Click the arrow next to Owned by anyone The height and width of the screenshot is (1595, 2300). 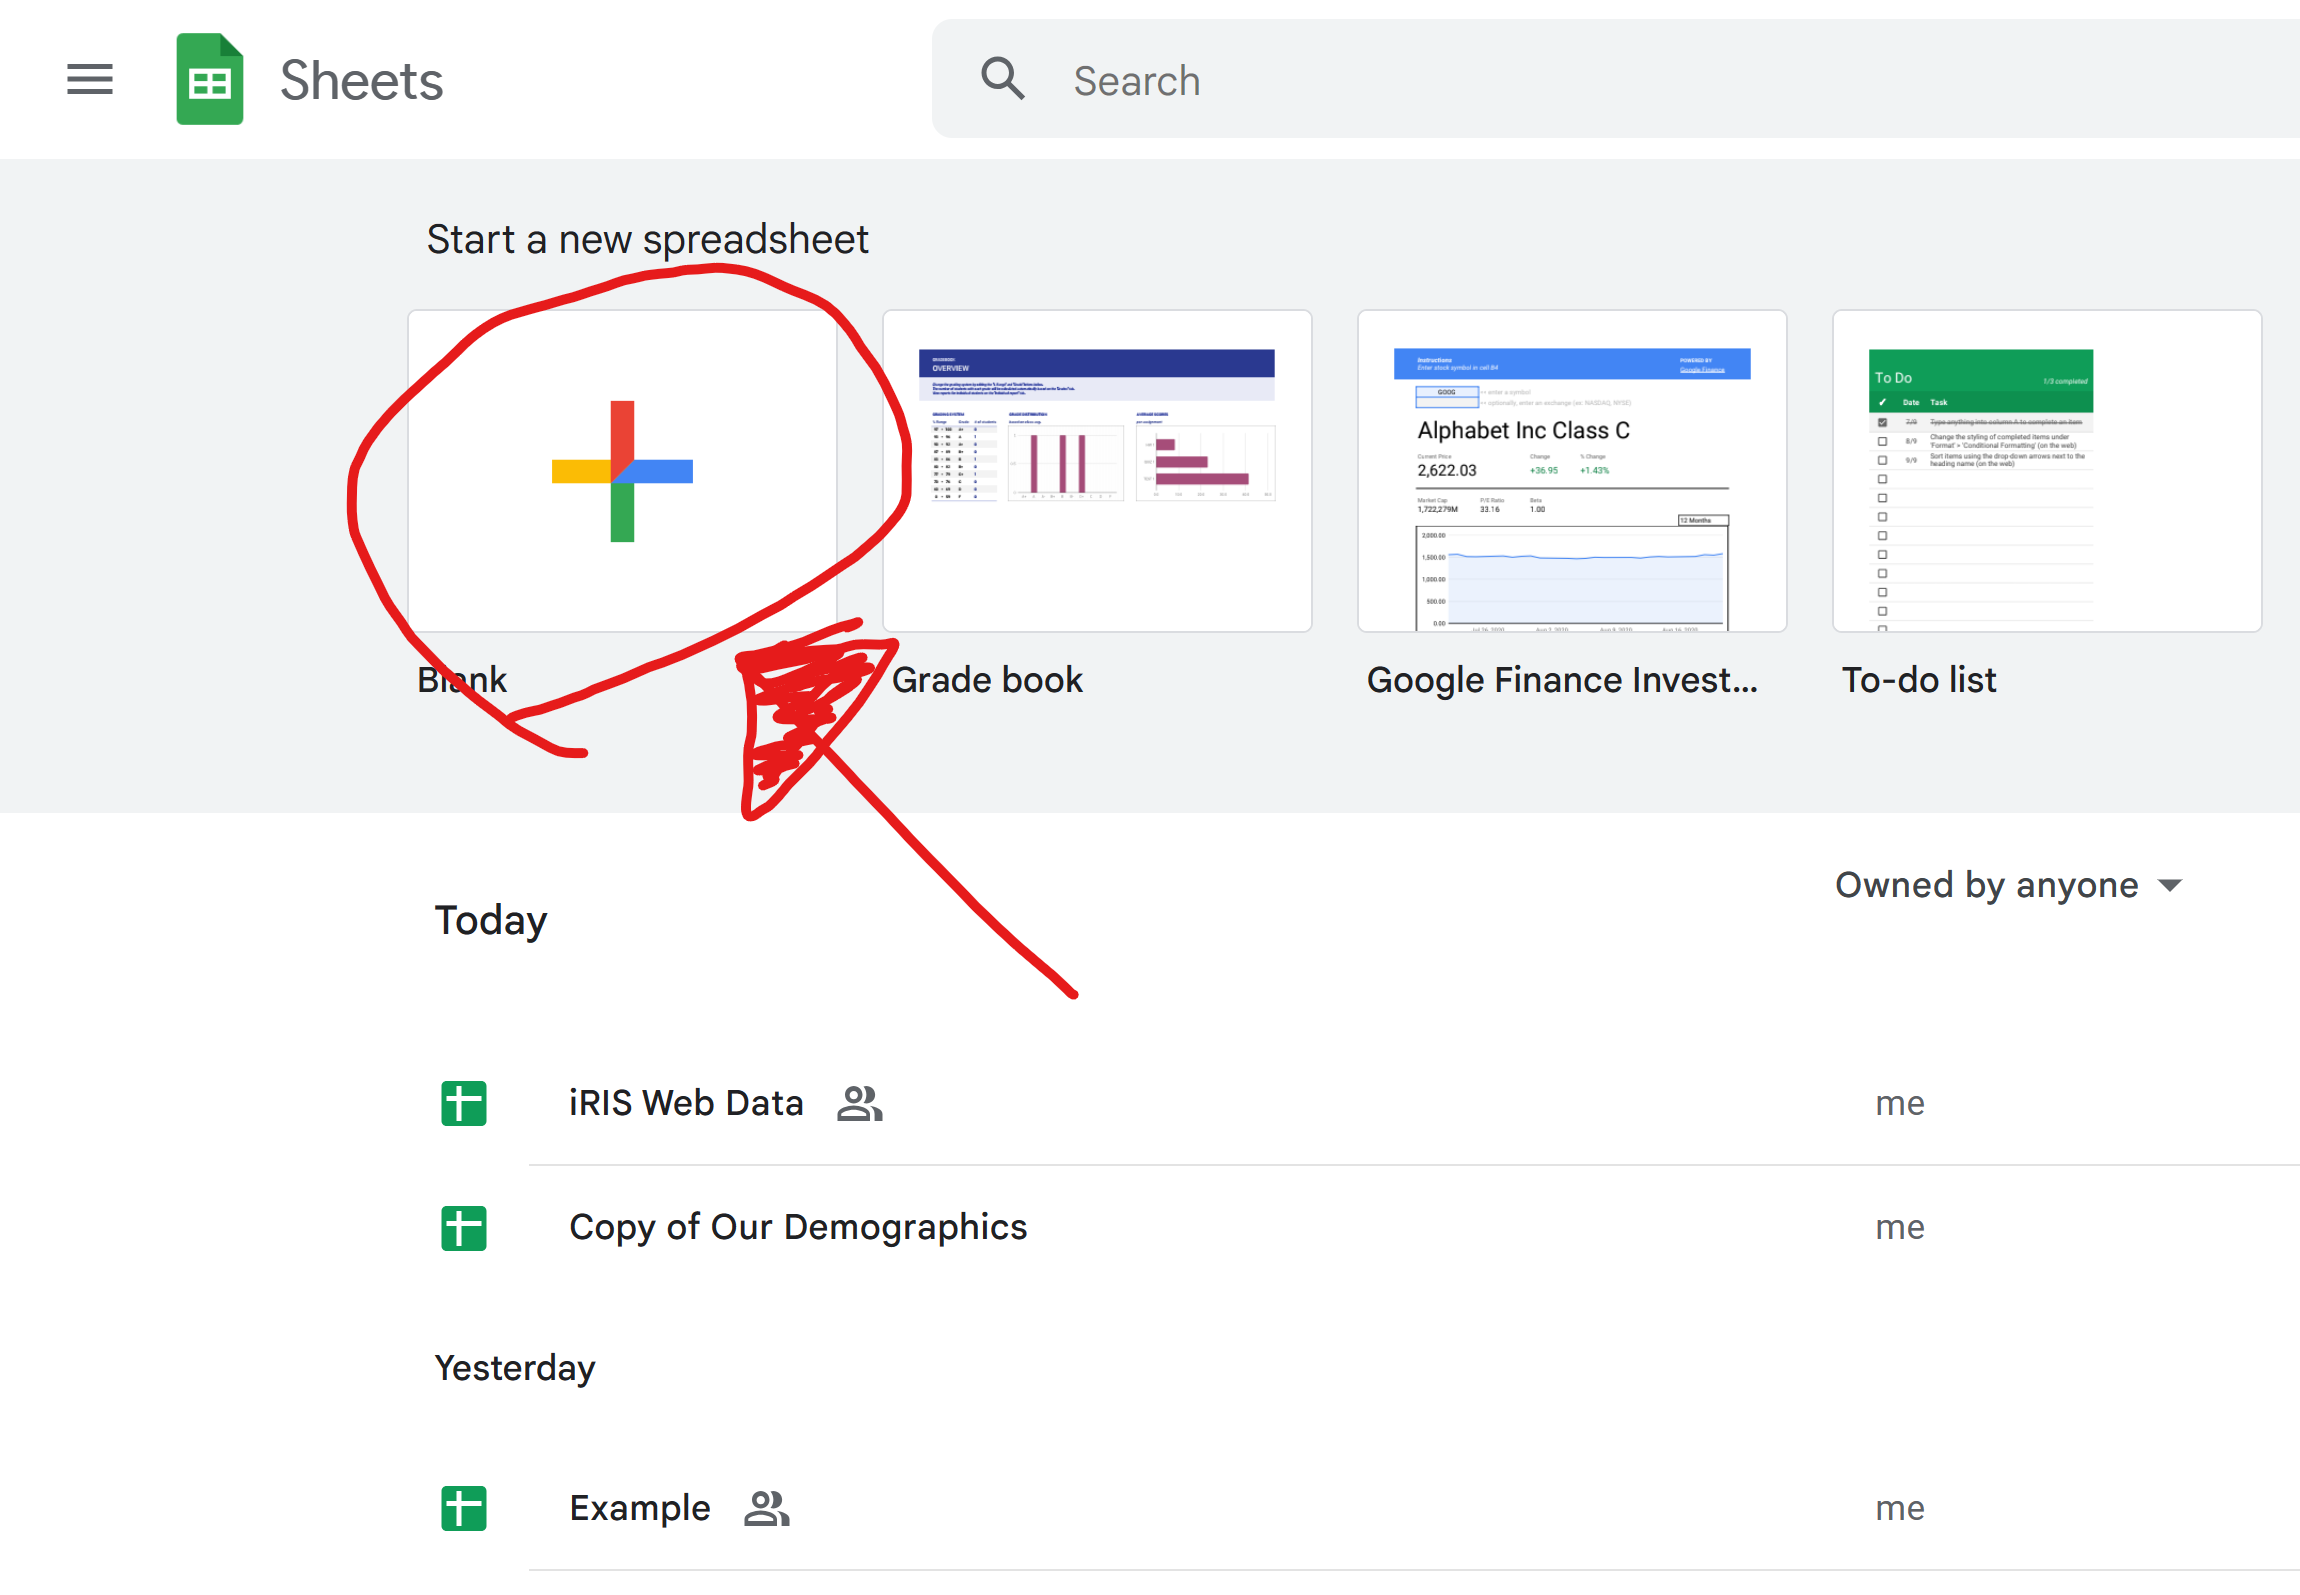point(2170,886)
